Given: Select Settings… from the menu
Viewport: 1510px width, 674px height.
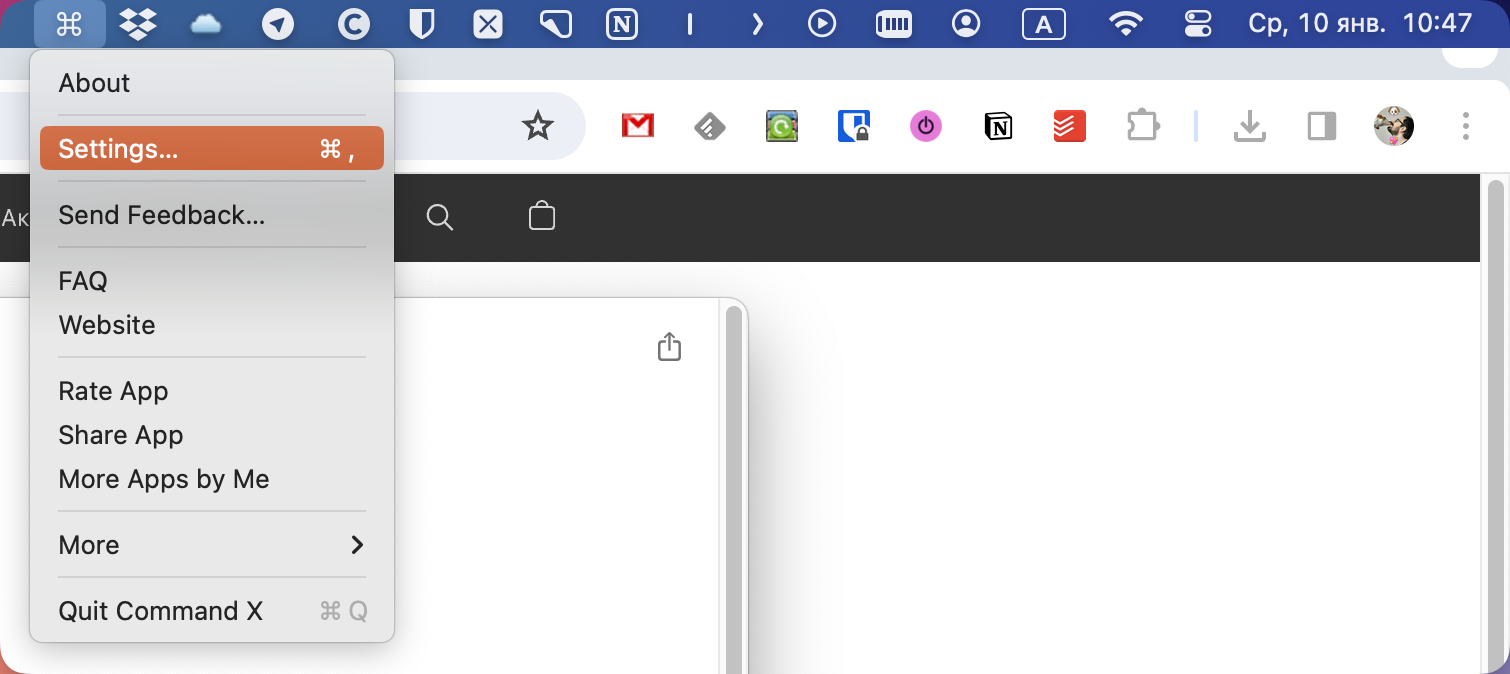Looking at the screenshot, I should (x=212, y=148).
